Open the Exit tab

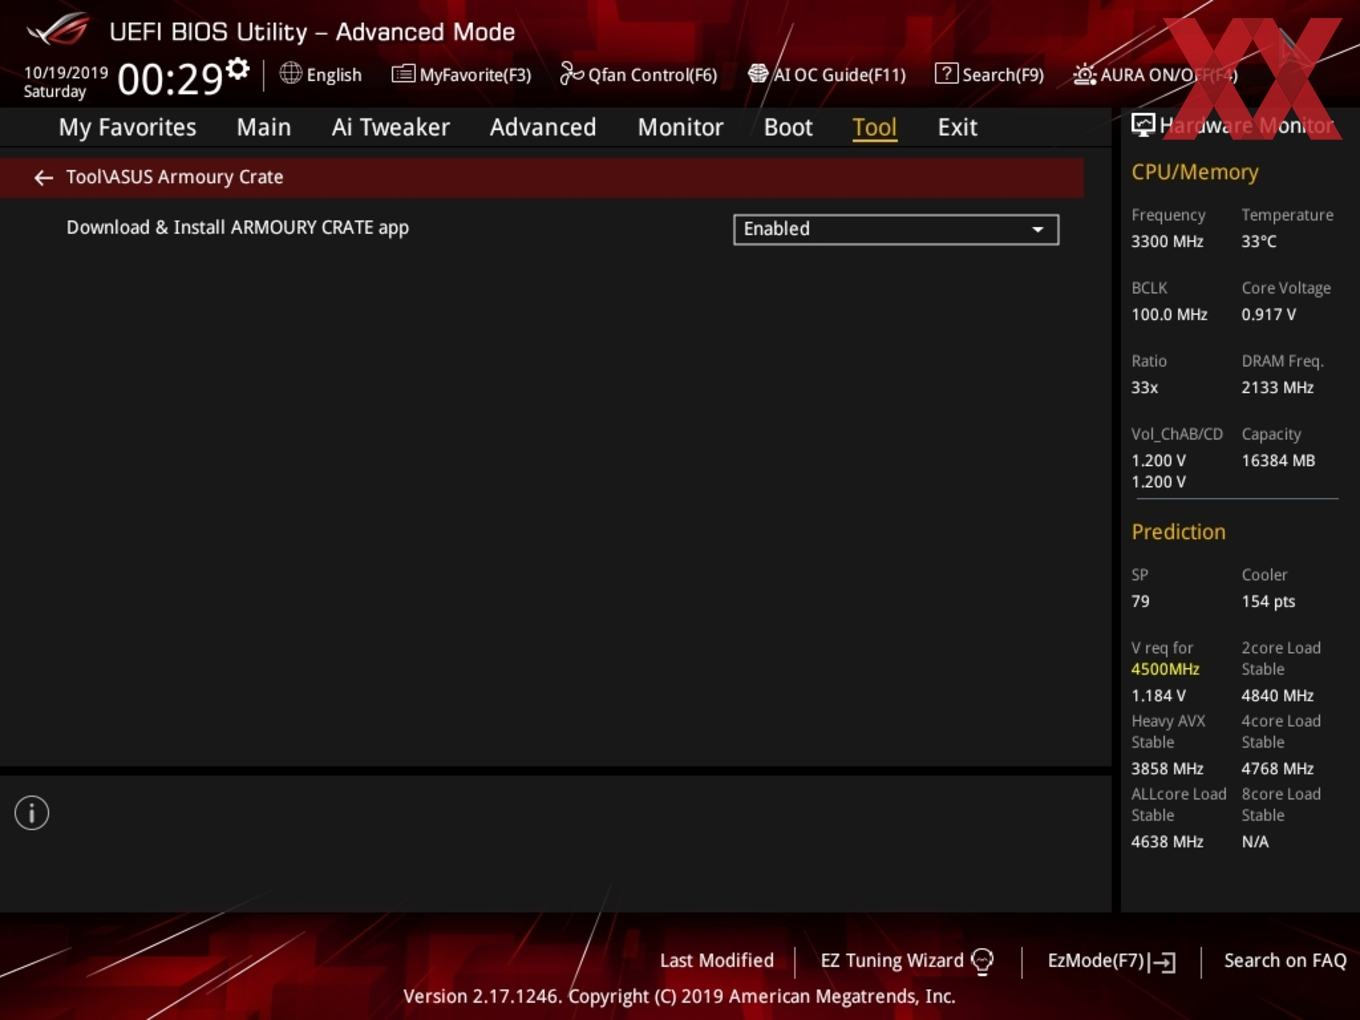pyautogui.click(x=957, y=127)
